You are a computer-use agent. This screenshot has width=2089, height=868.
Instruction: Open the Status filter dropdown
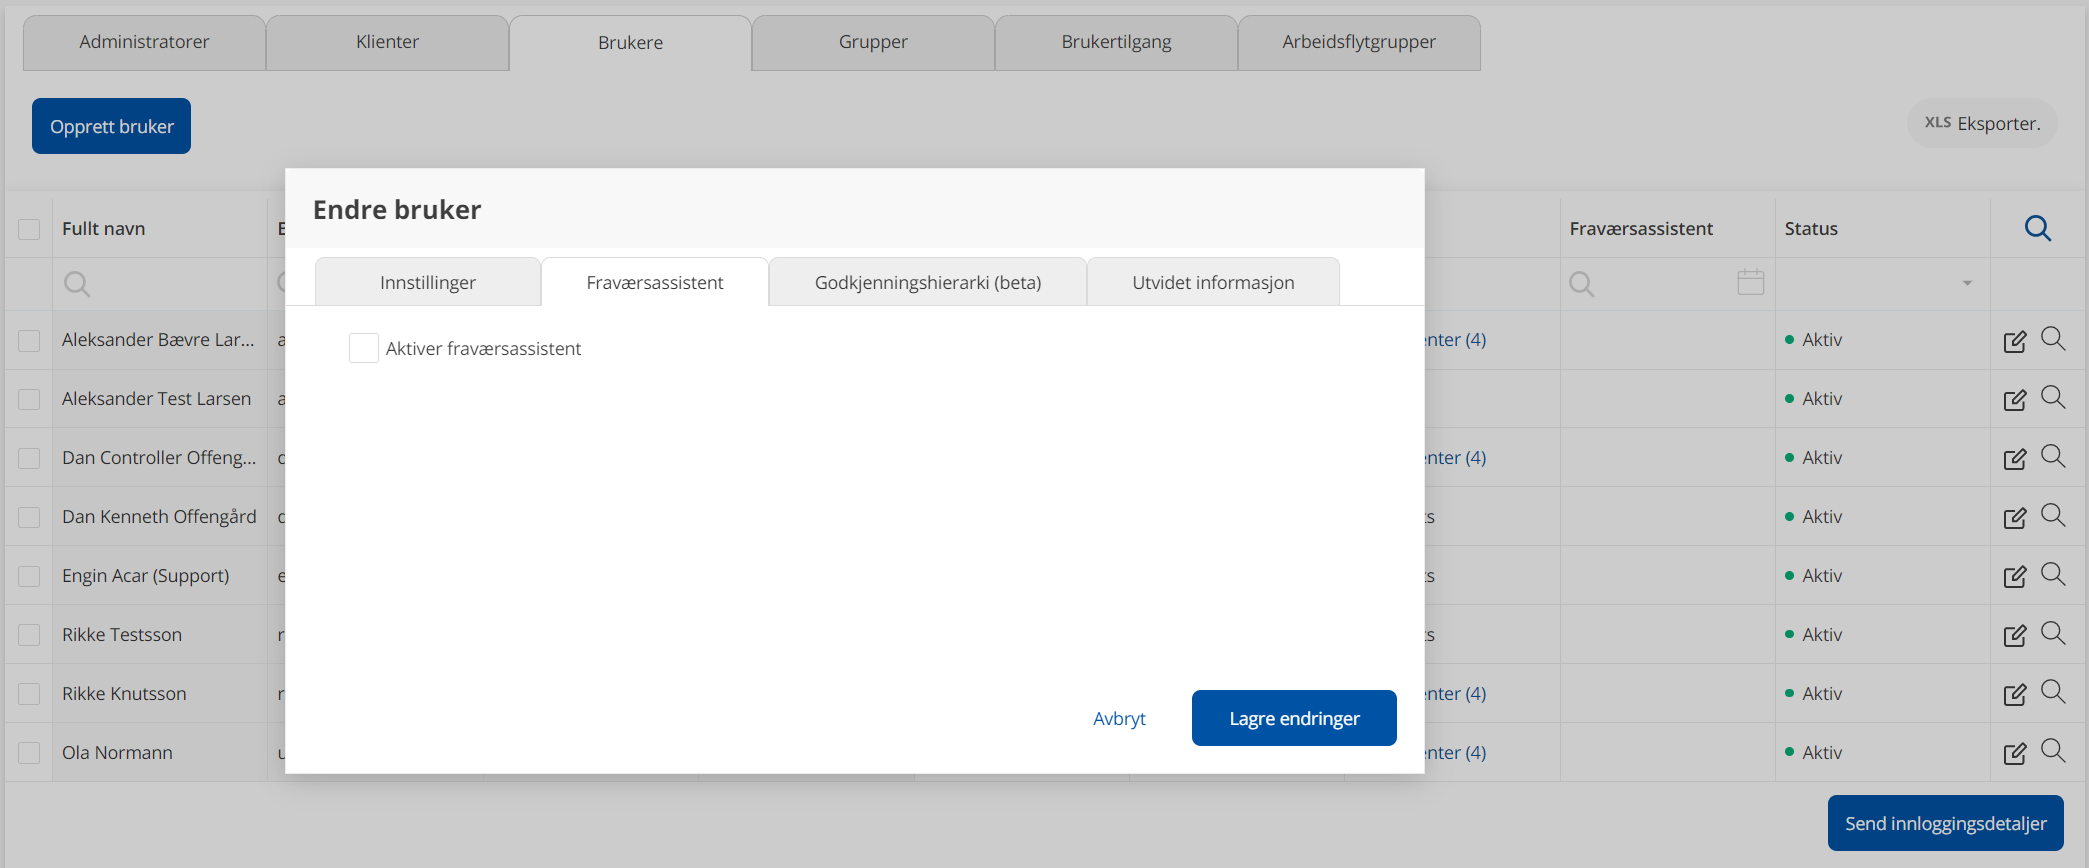coord(1966,284)
